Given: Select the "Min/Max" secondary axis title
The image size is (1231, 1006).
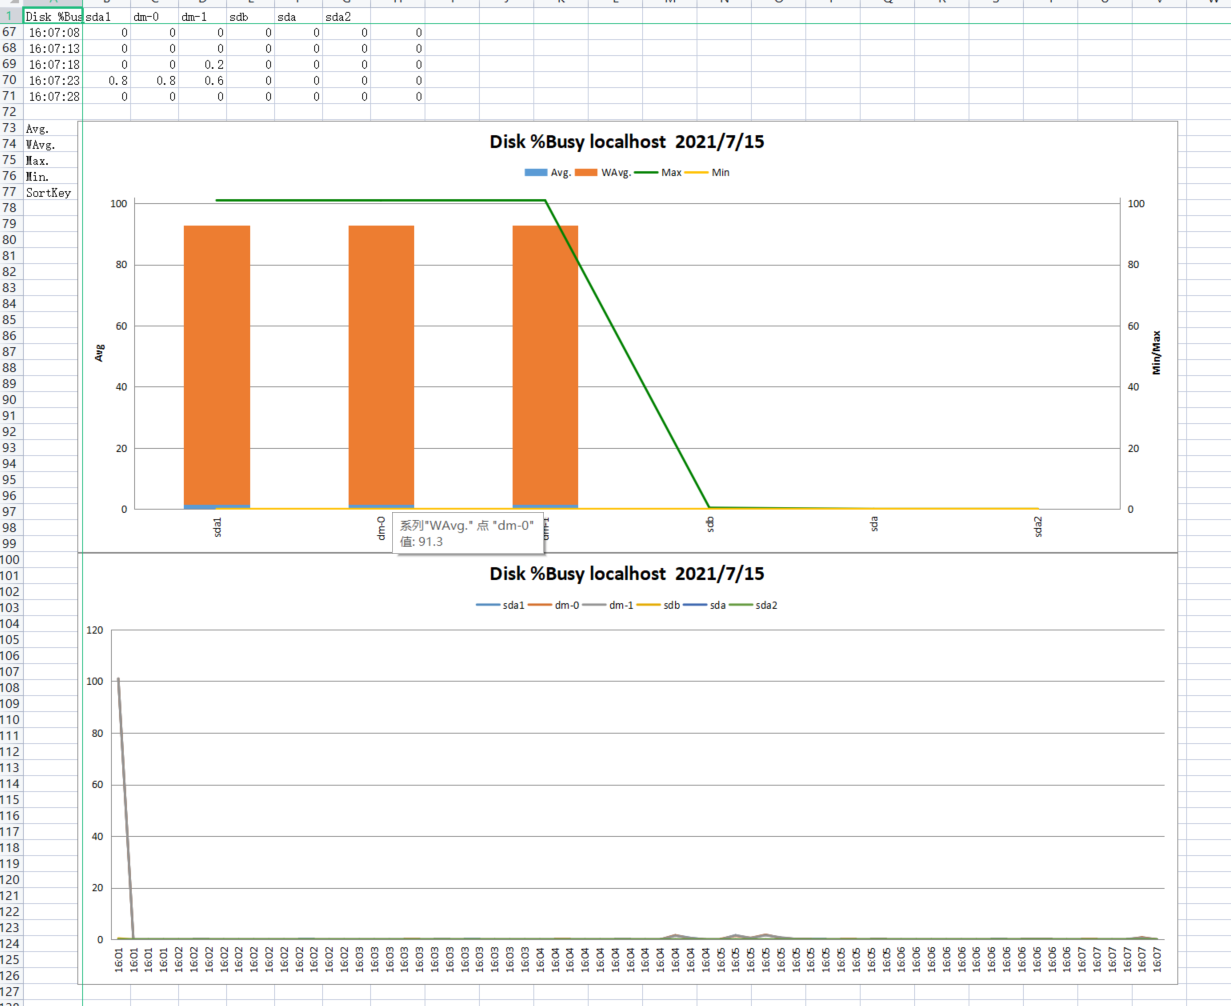Looking at the screenshot, I should click(1157, 353).
